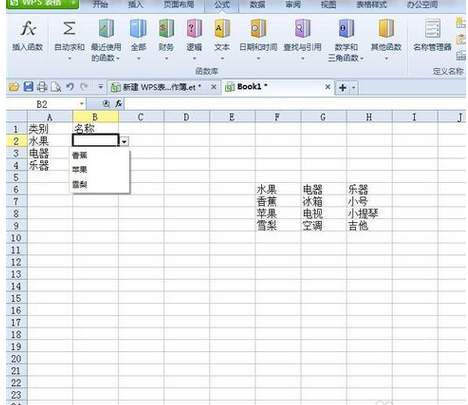Click the redo arrow icon
468x405 pixels.
[84, 87]
